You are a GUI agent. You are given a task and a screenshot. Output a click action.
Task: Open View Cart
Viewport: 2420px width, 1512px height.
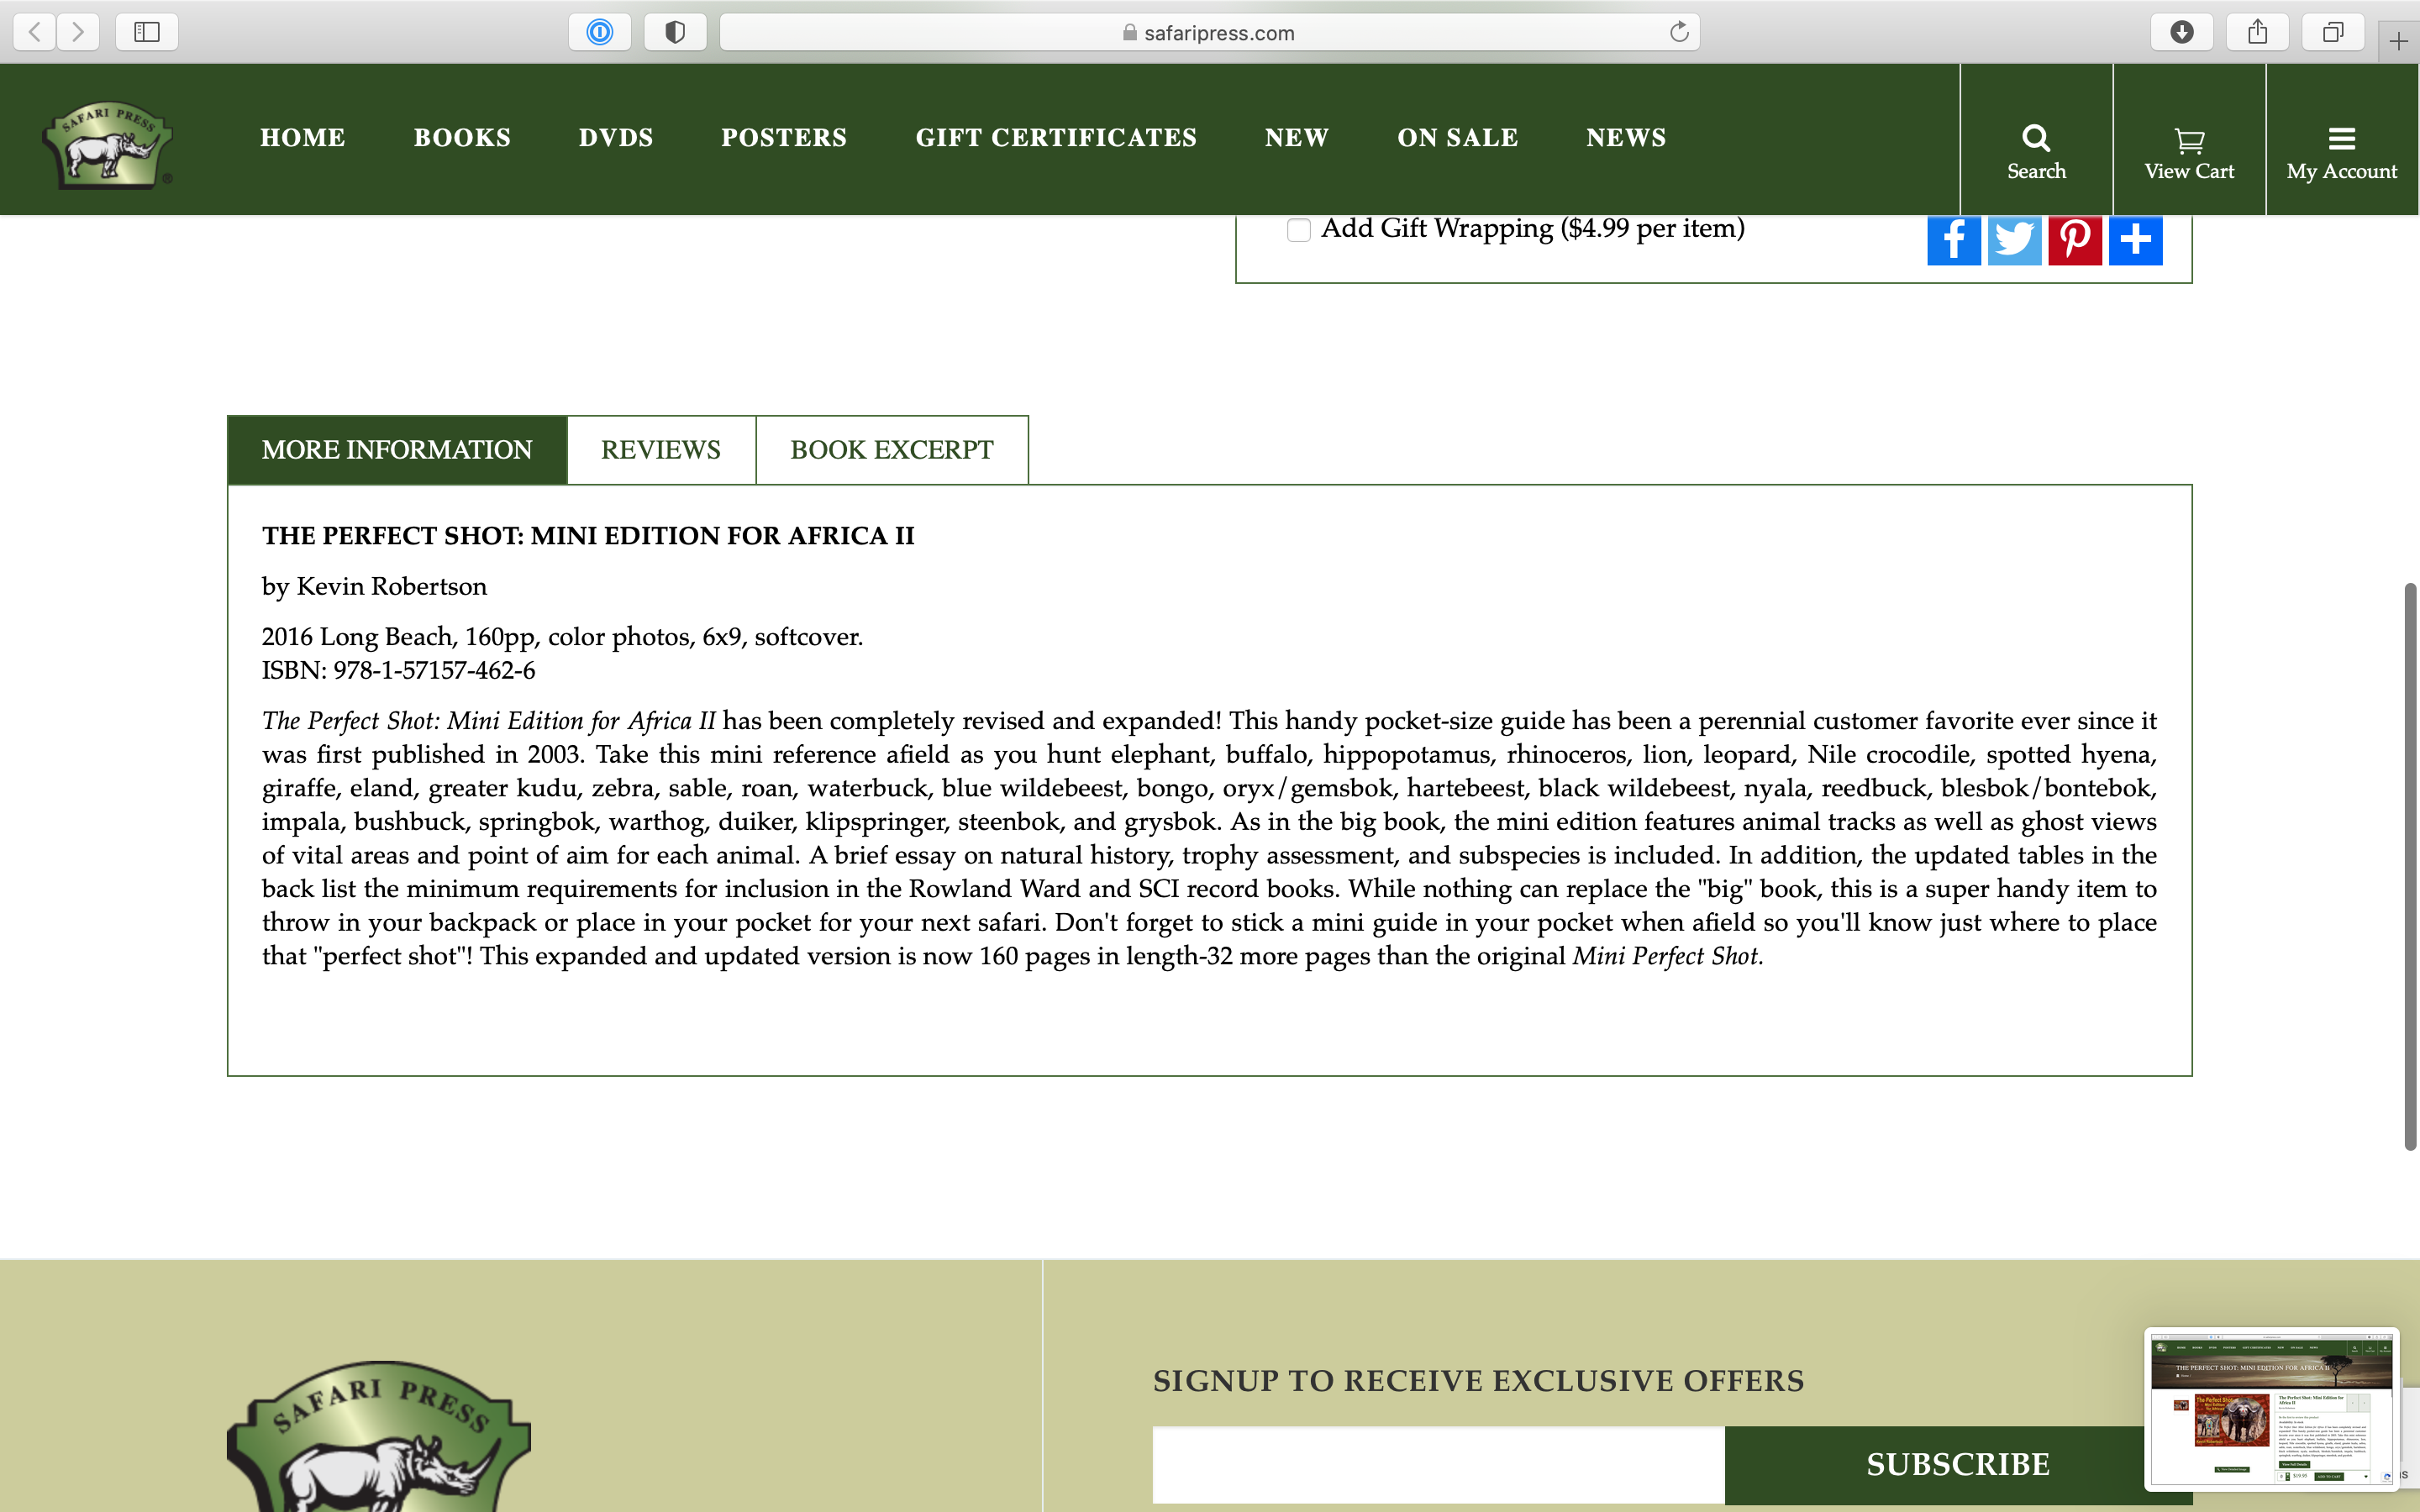tap(2189, 152)
